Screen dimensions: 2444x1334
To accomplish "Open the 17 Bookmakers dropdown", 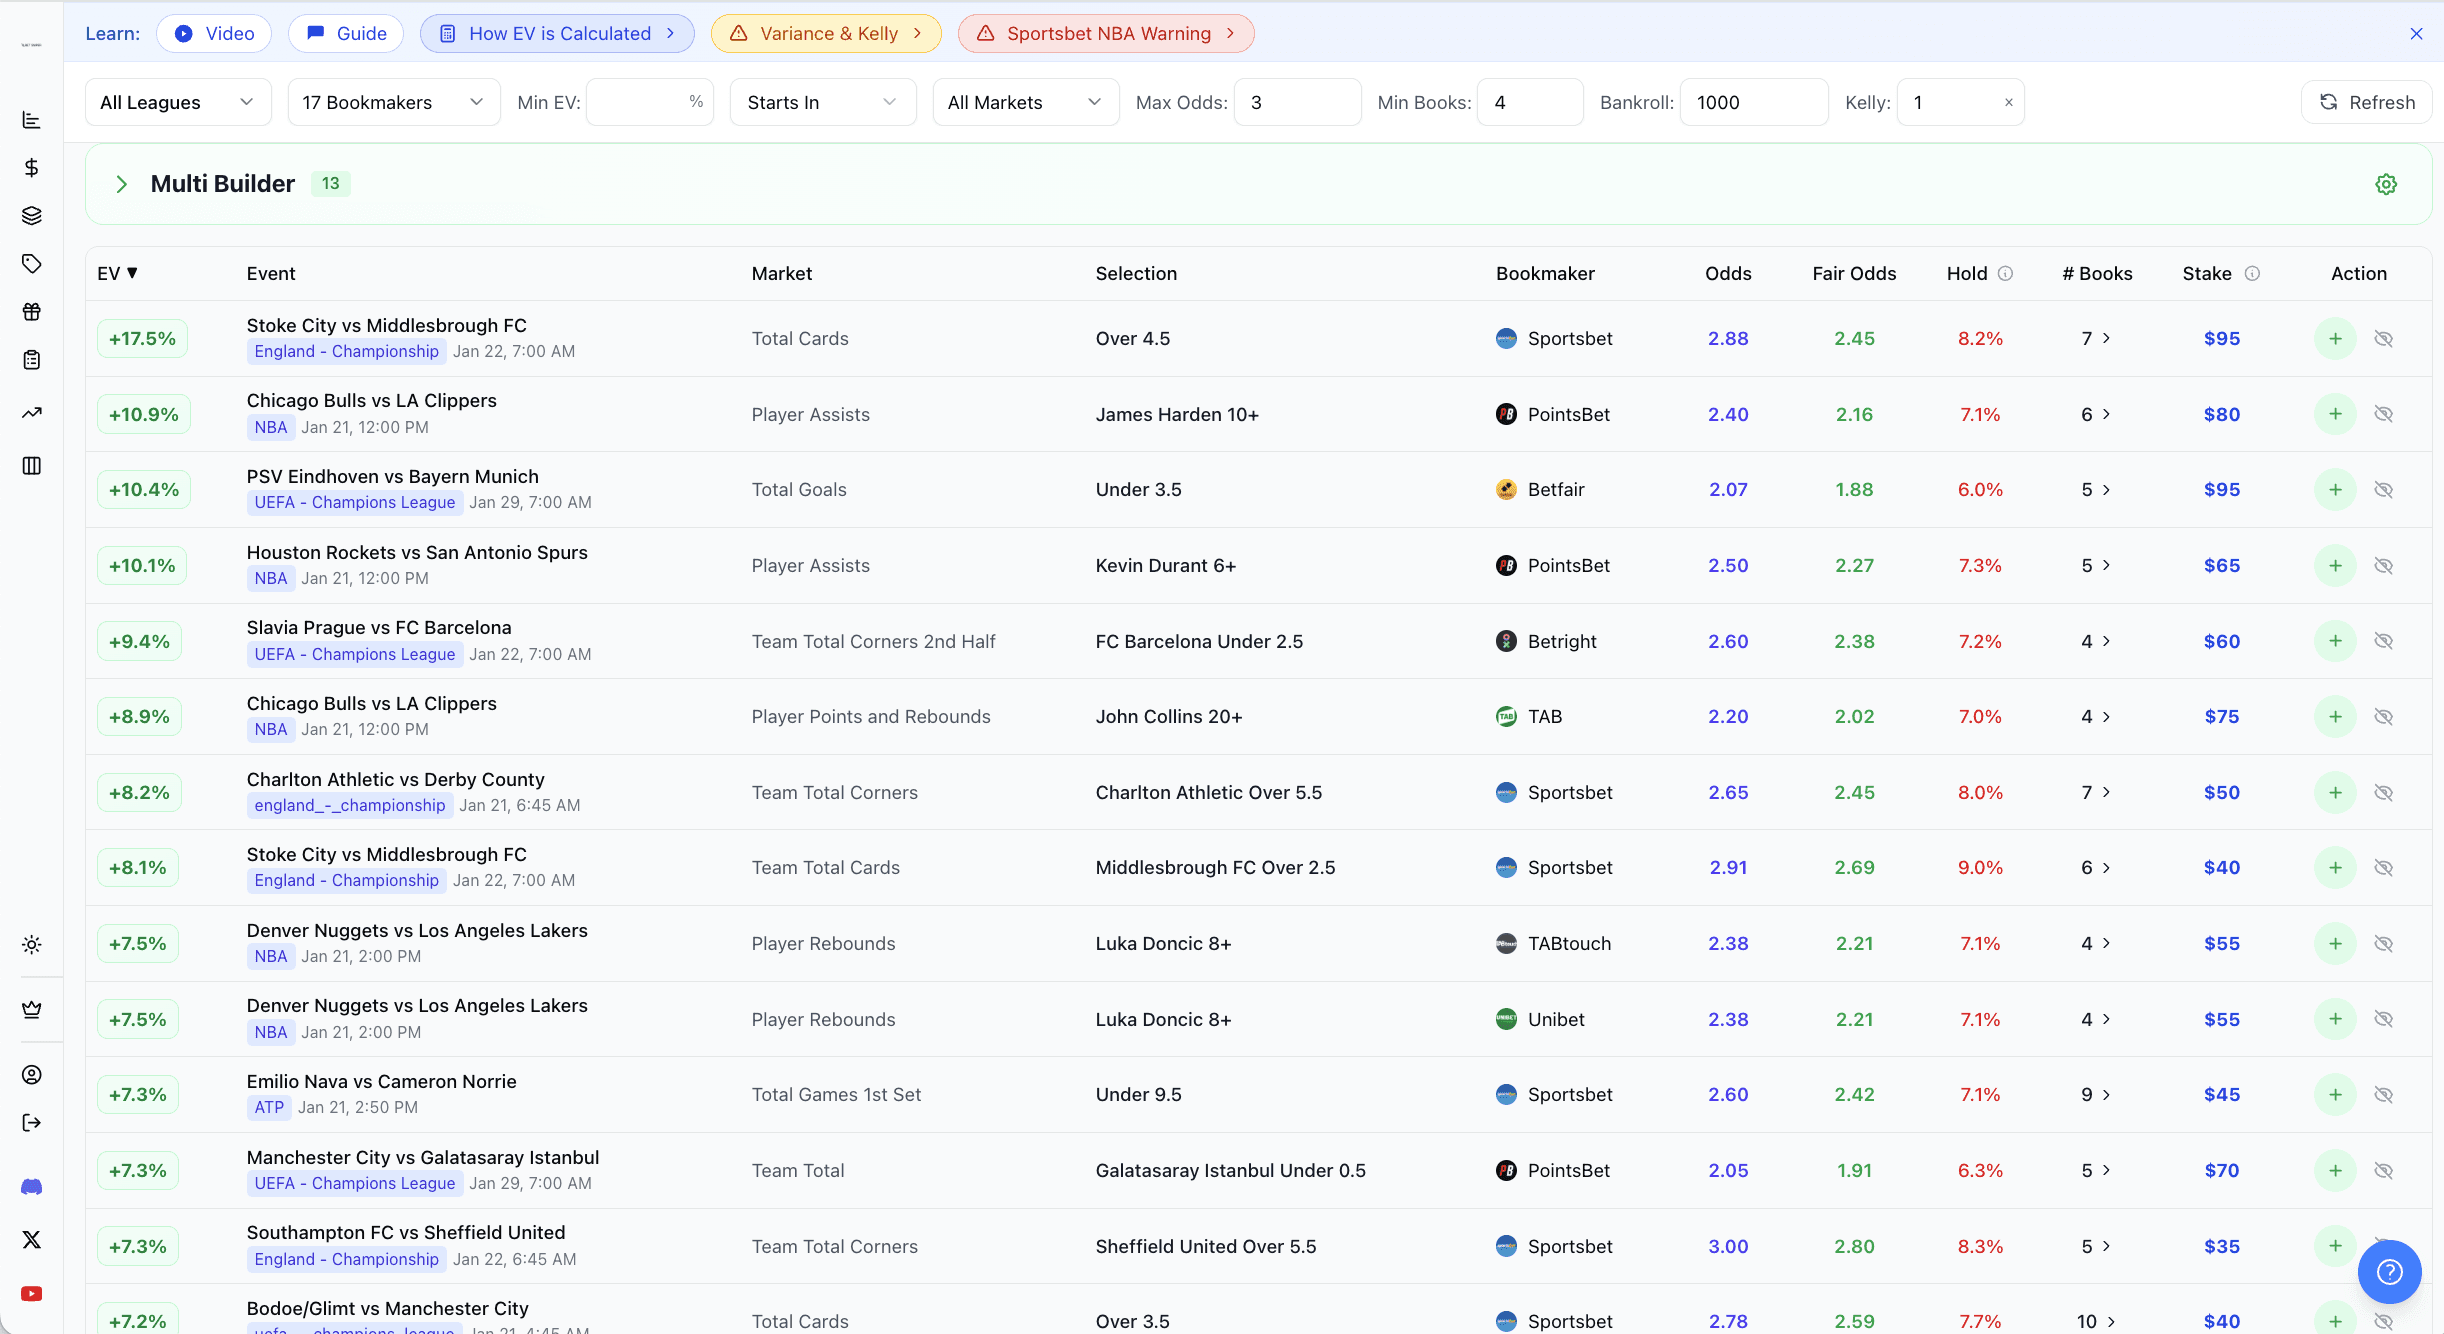I will pos(393,102).
